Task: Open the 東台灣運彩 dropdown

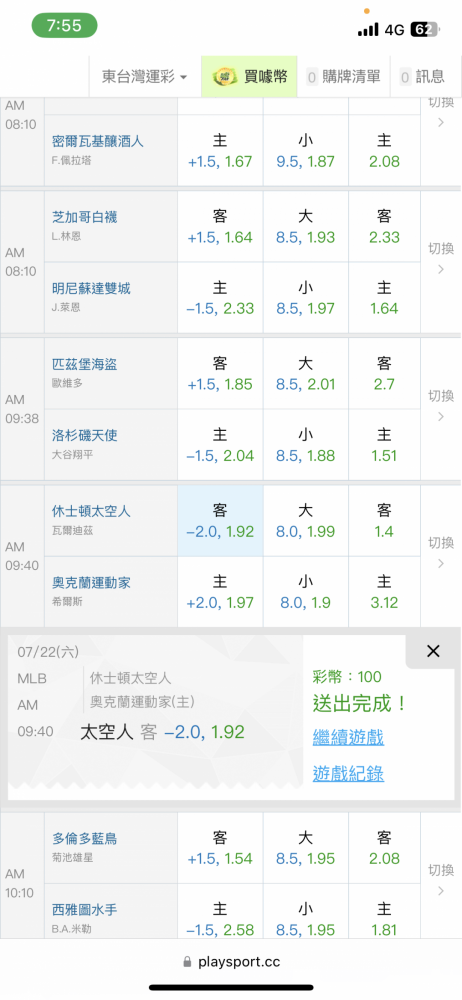Action: (x=145, y=77)
